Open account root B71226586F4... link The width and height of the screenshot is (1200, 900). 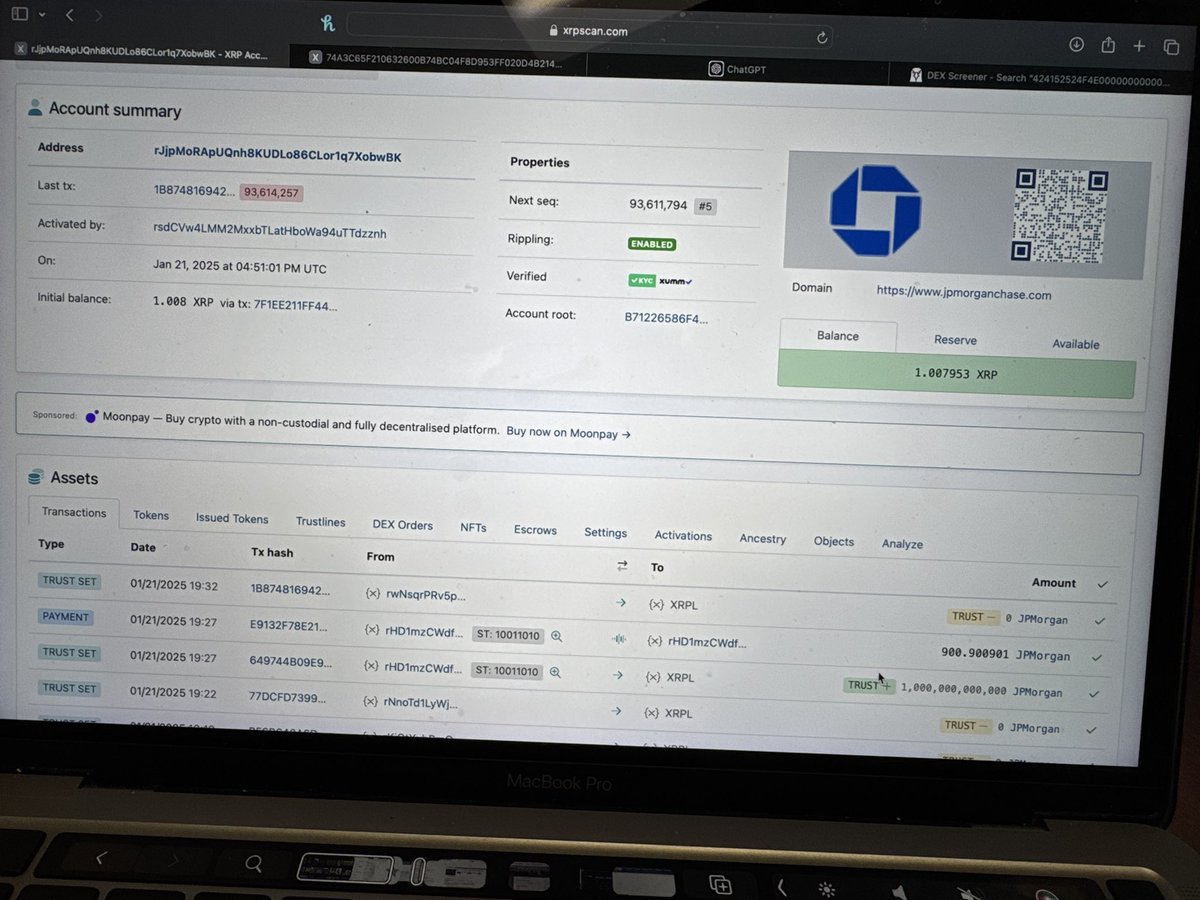point(667,318)
